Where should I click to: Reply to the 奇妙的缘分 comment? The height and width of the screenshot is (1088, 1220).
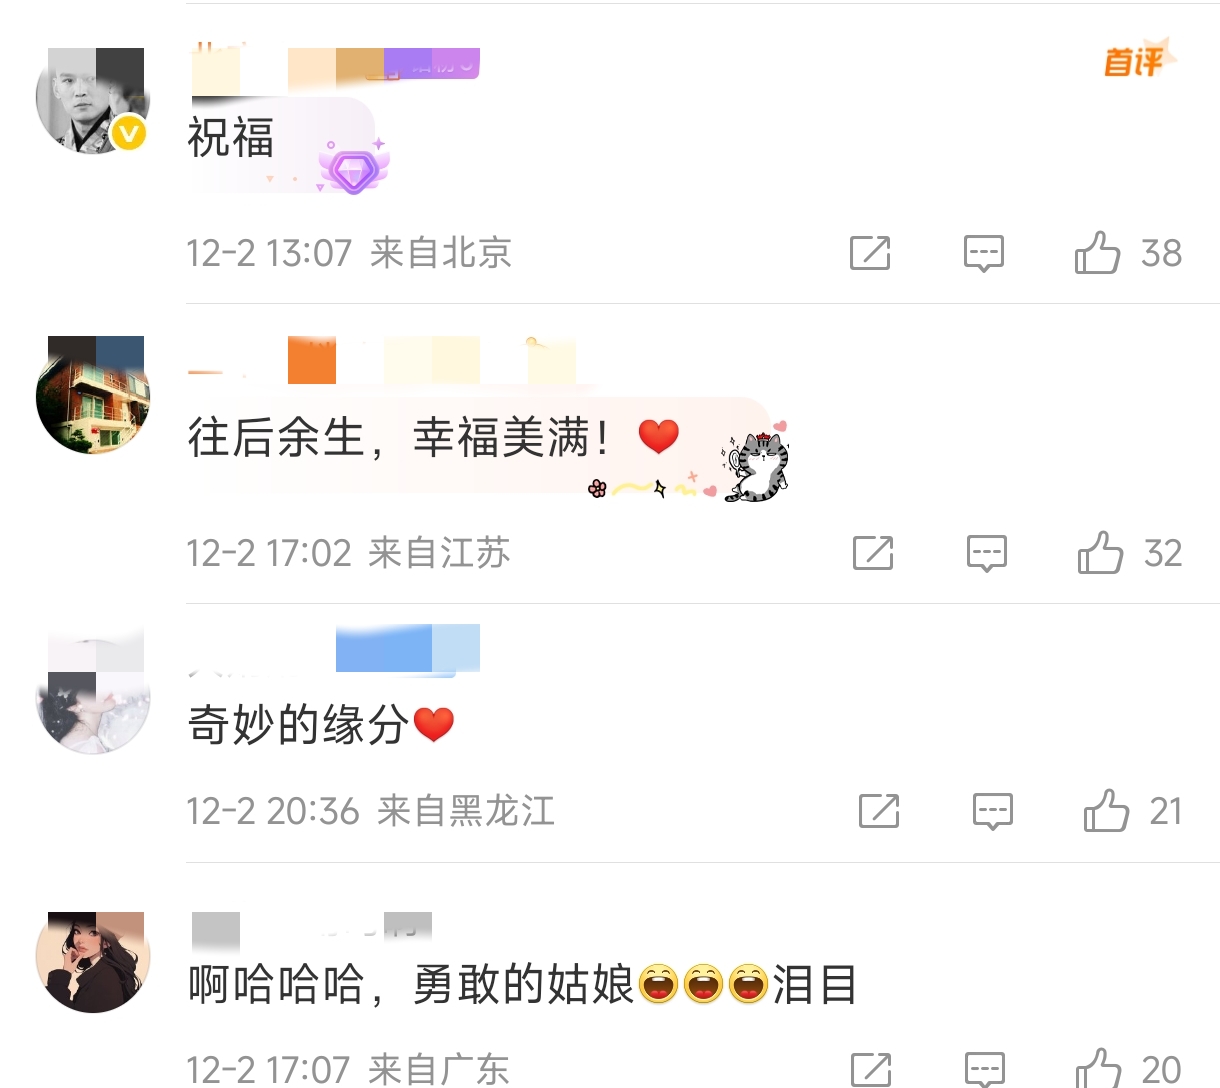coord(993,812)
